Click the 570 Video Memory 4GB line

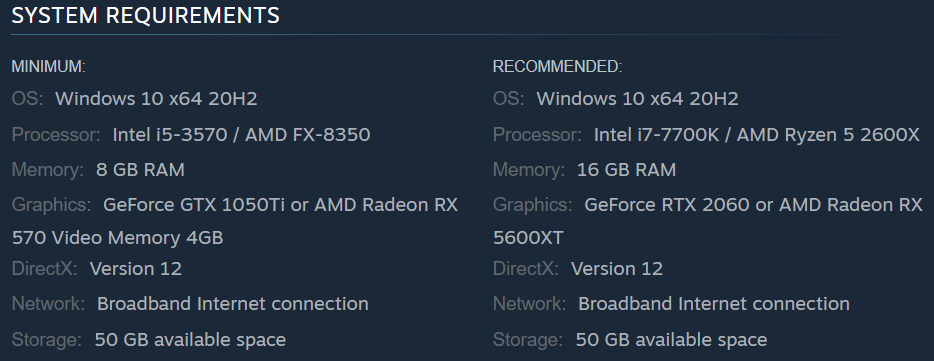point(117,238)
